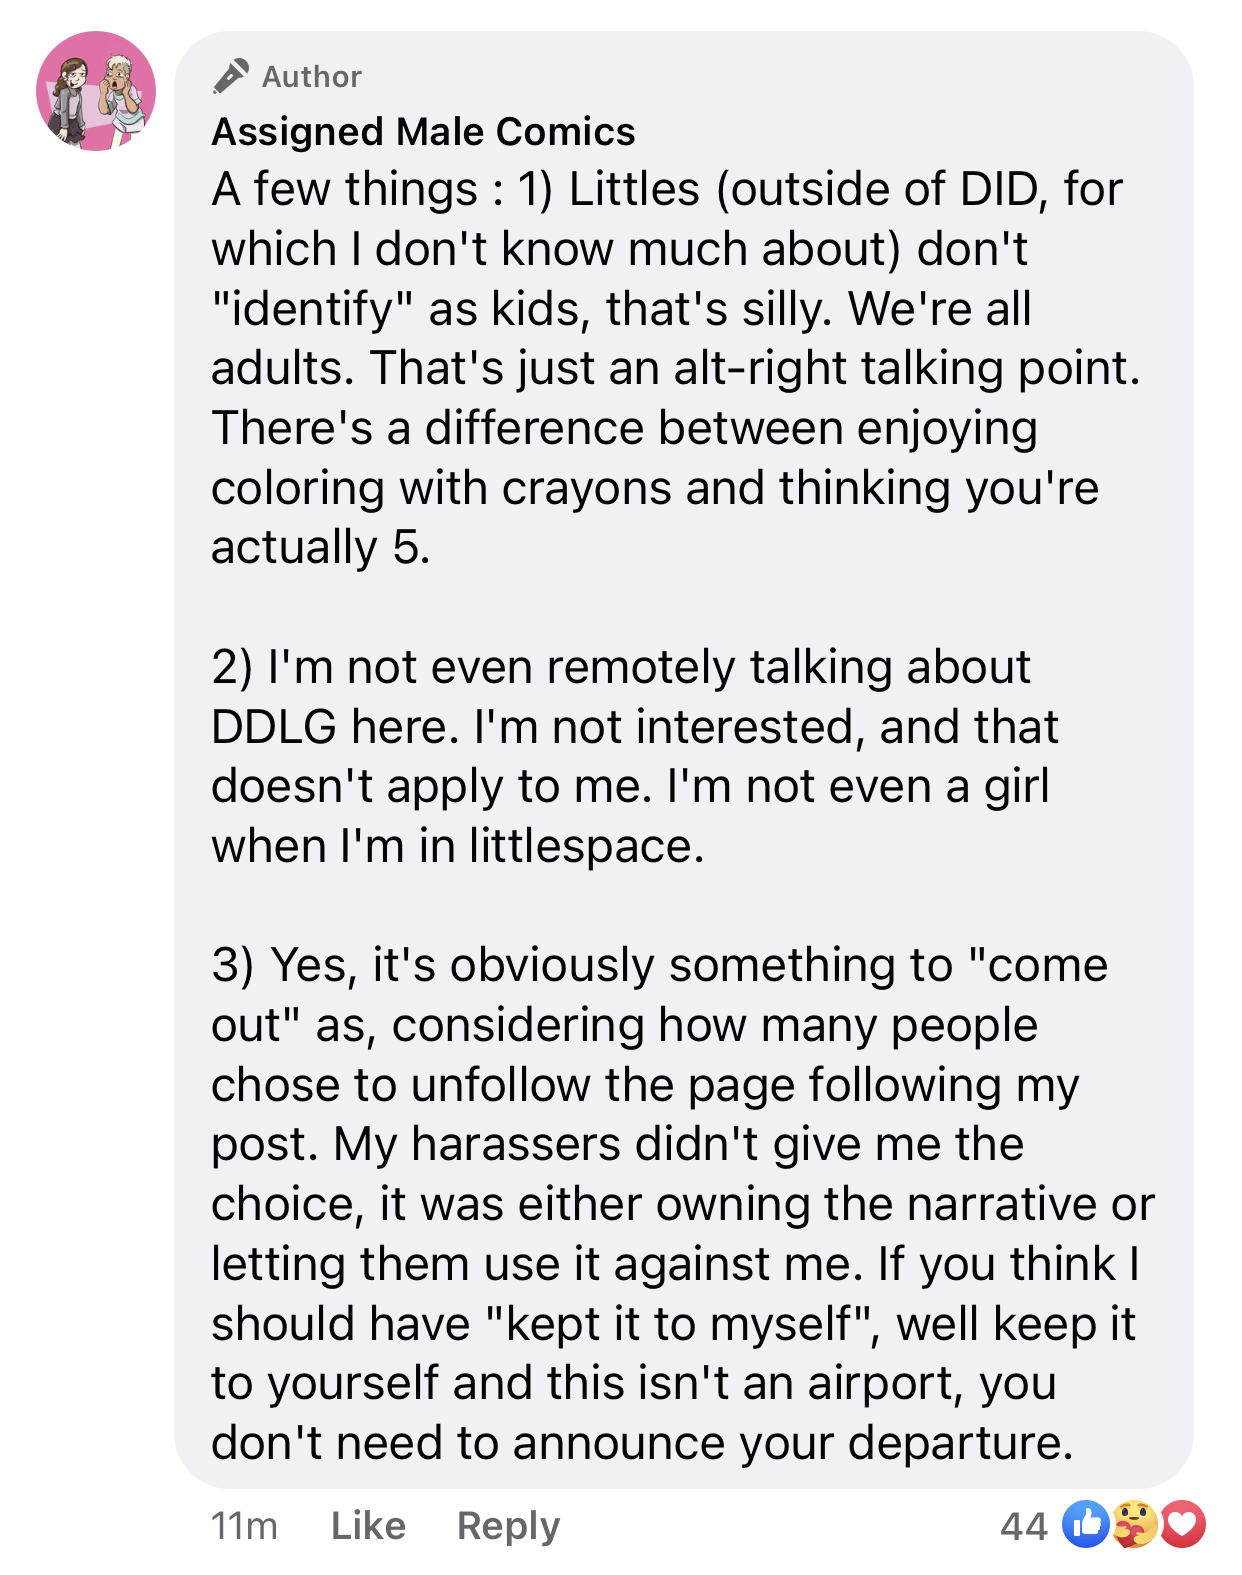Image resolution: width=1242 pixels, height=1575 pixels.
Task: Open the Assigned Male Comics profile avatar
Action: tap(96, 91)
